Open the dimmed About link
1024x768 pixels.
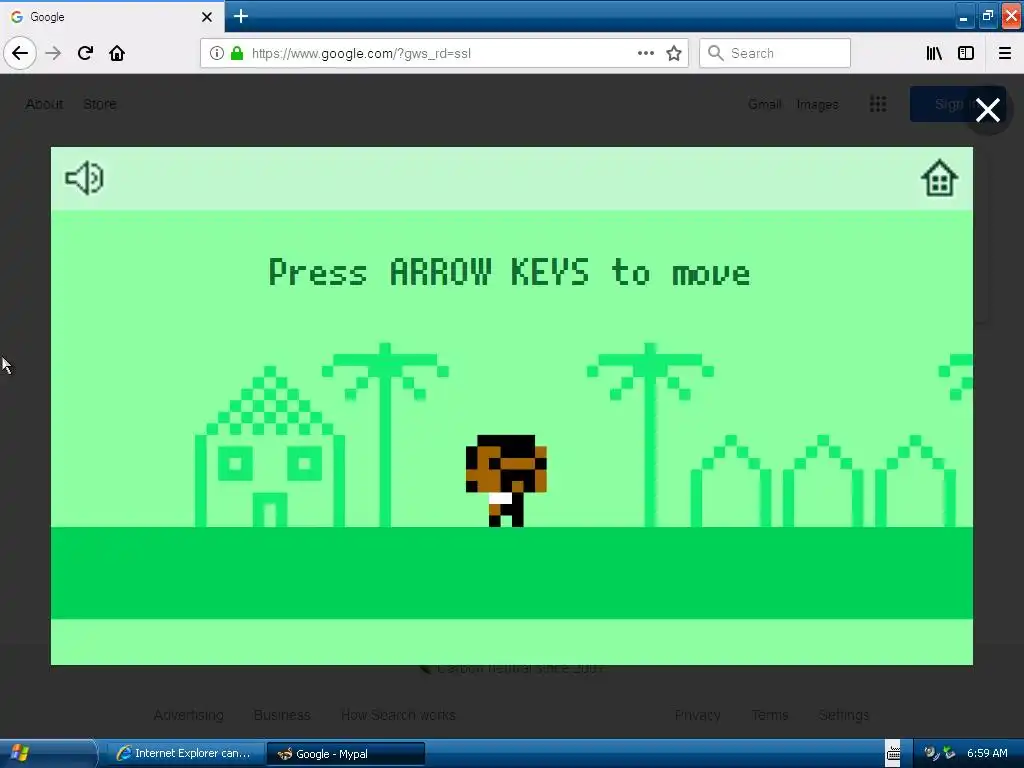click(44, 104)
